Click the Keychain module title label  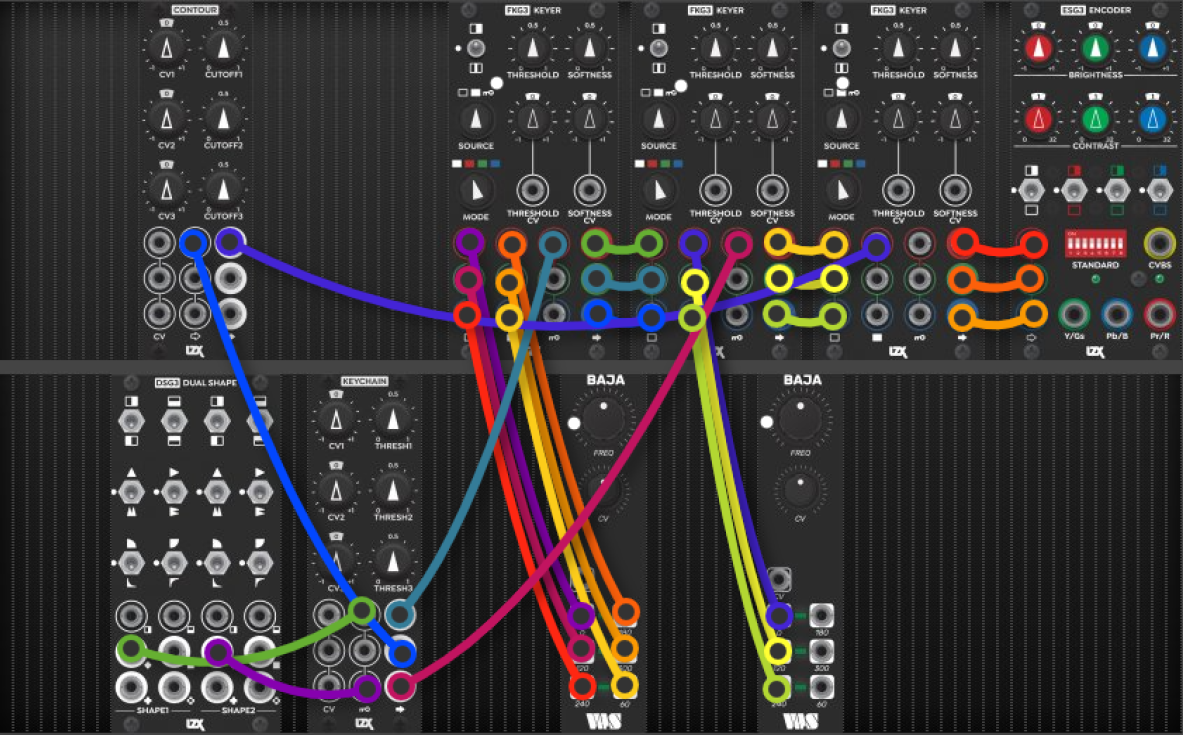pos(364,381)
